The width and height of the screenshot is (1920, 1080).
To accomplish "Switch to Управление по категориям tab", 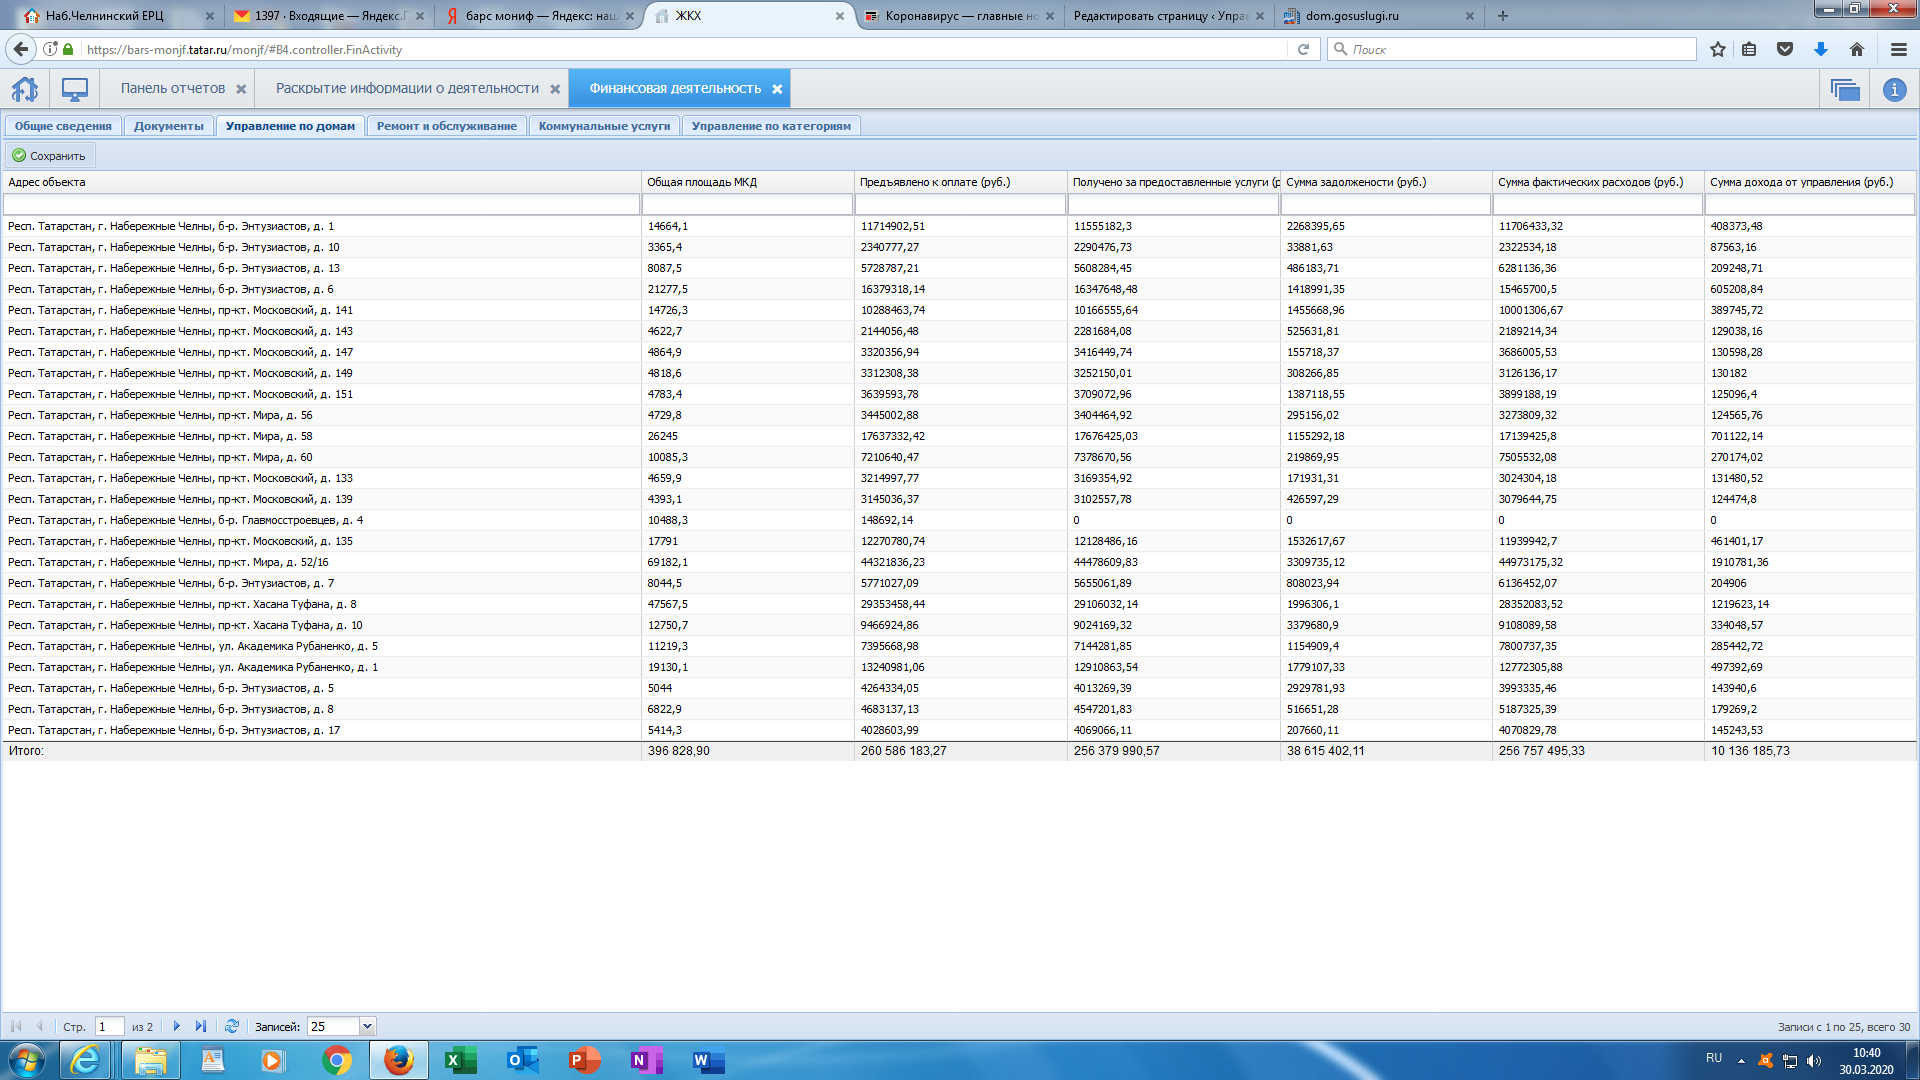I will [x=771, y=126].
